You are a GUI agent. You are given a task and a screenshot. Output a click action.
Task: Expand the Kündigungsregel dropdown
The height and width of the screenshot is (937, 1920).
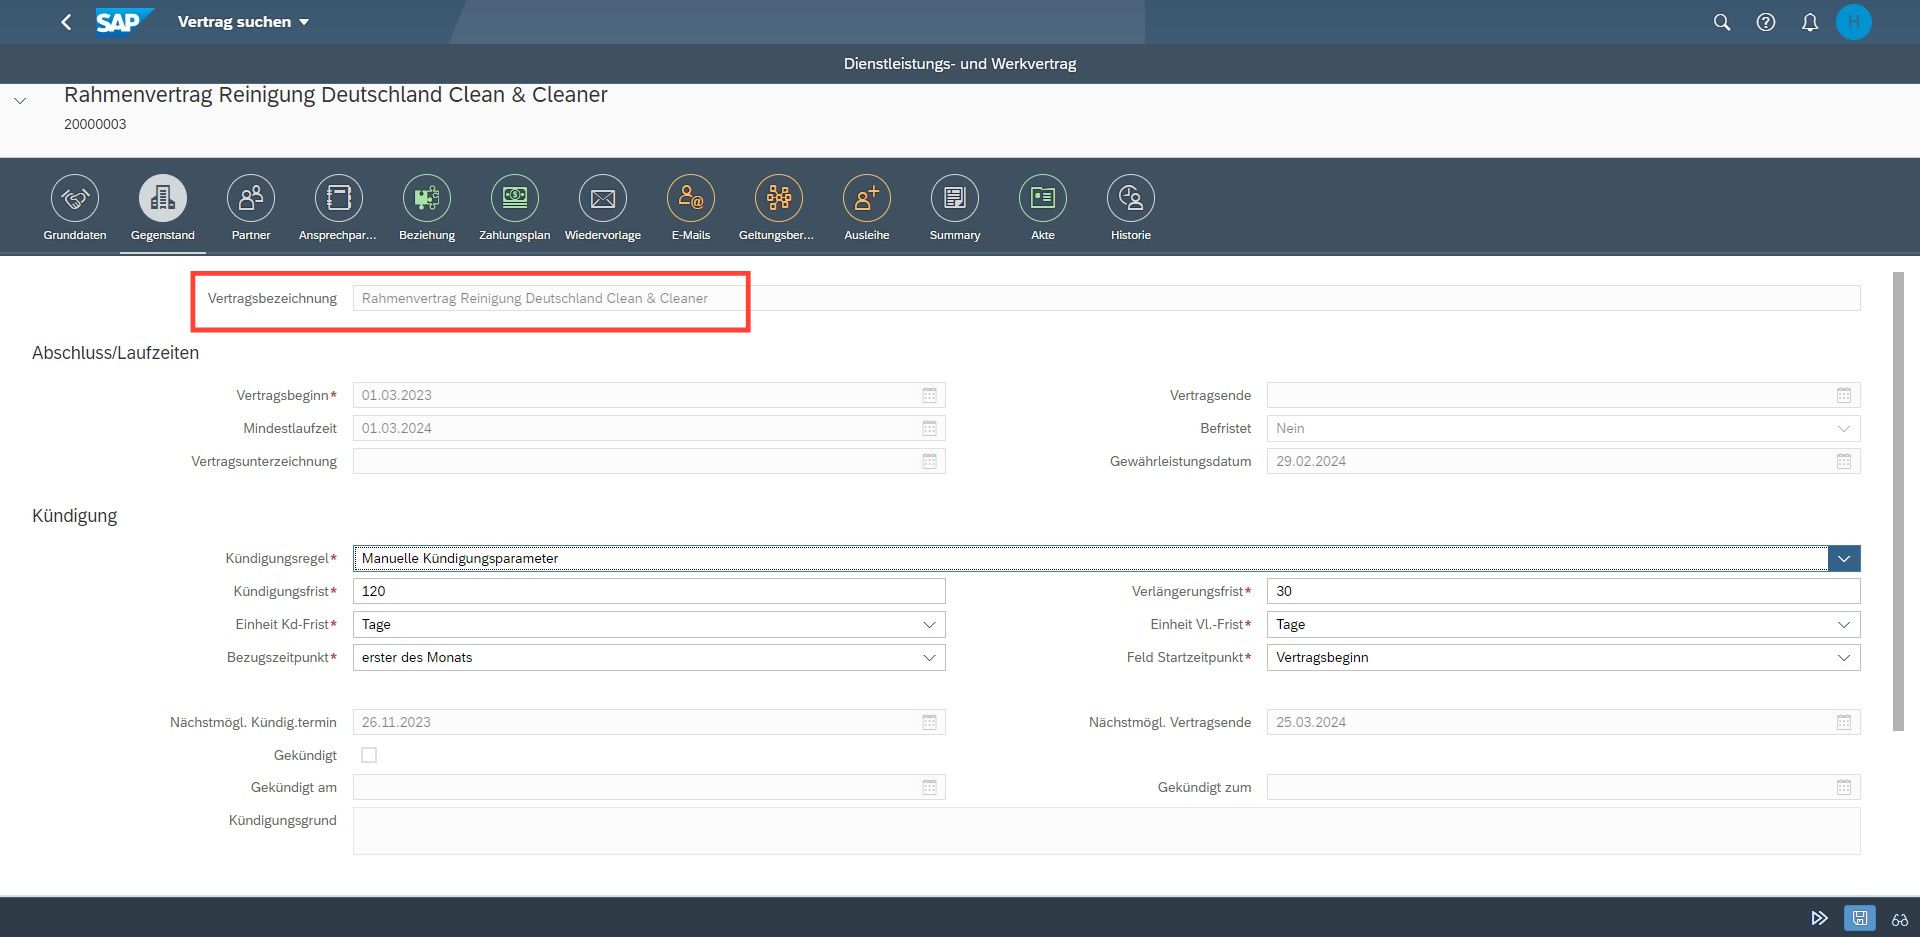coord(1844,558)
